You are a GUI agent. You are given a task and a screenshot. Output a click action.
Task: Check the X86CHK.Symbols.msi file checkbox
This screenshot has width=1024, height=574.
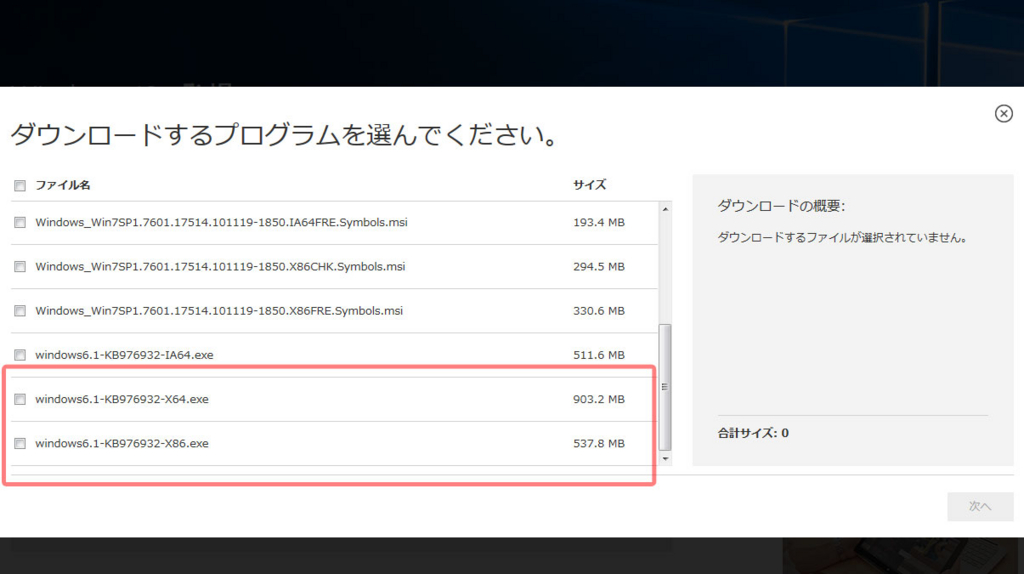coord(20,267)
